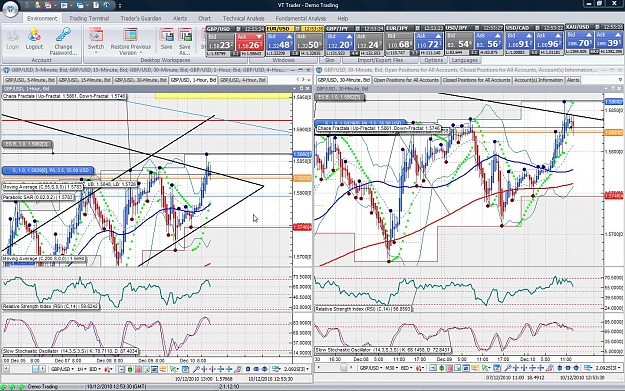Click Demo Trading status bar entry
Image resolution: width=625 pixels, height=391 pixels.
tap(43, 387)
